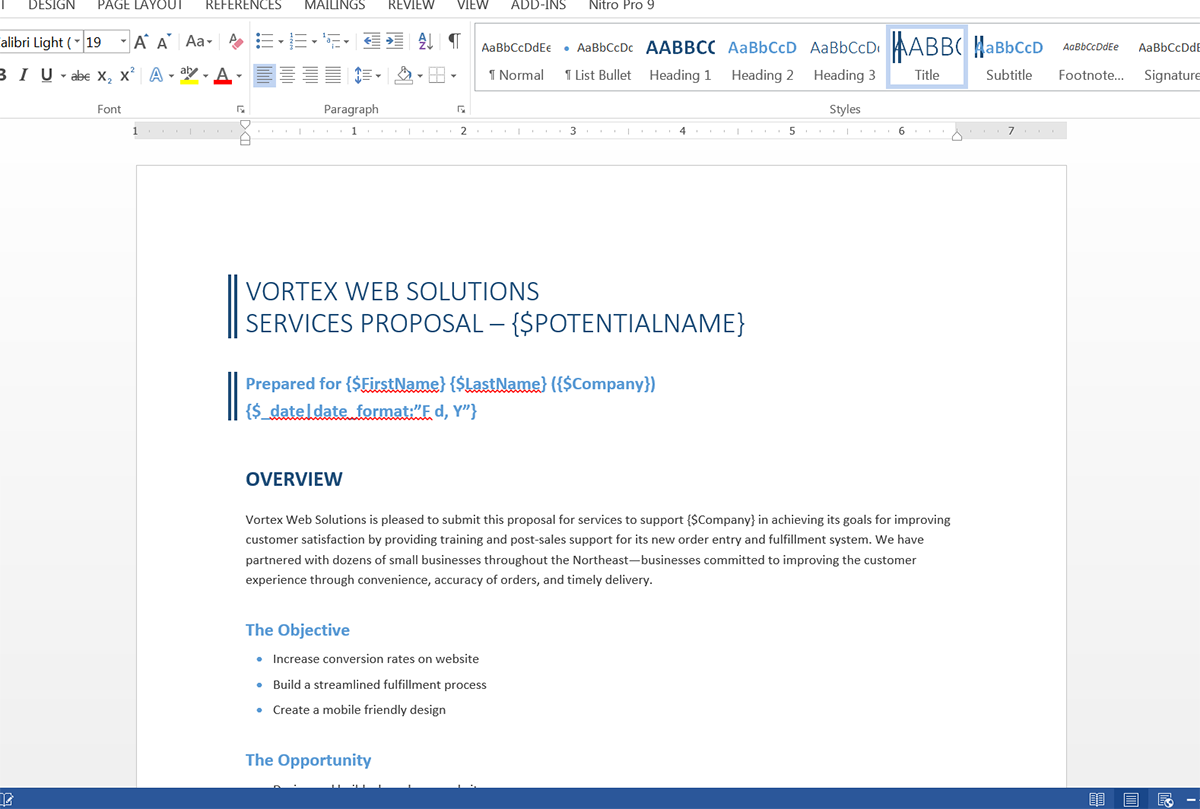Screen dimensions: 1200x809
Task: Open the Design ribbon tab
Action: 51,5
